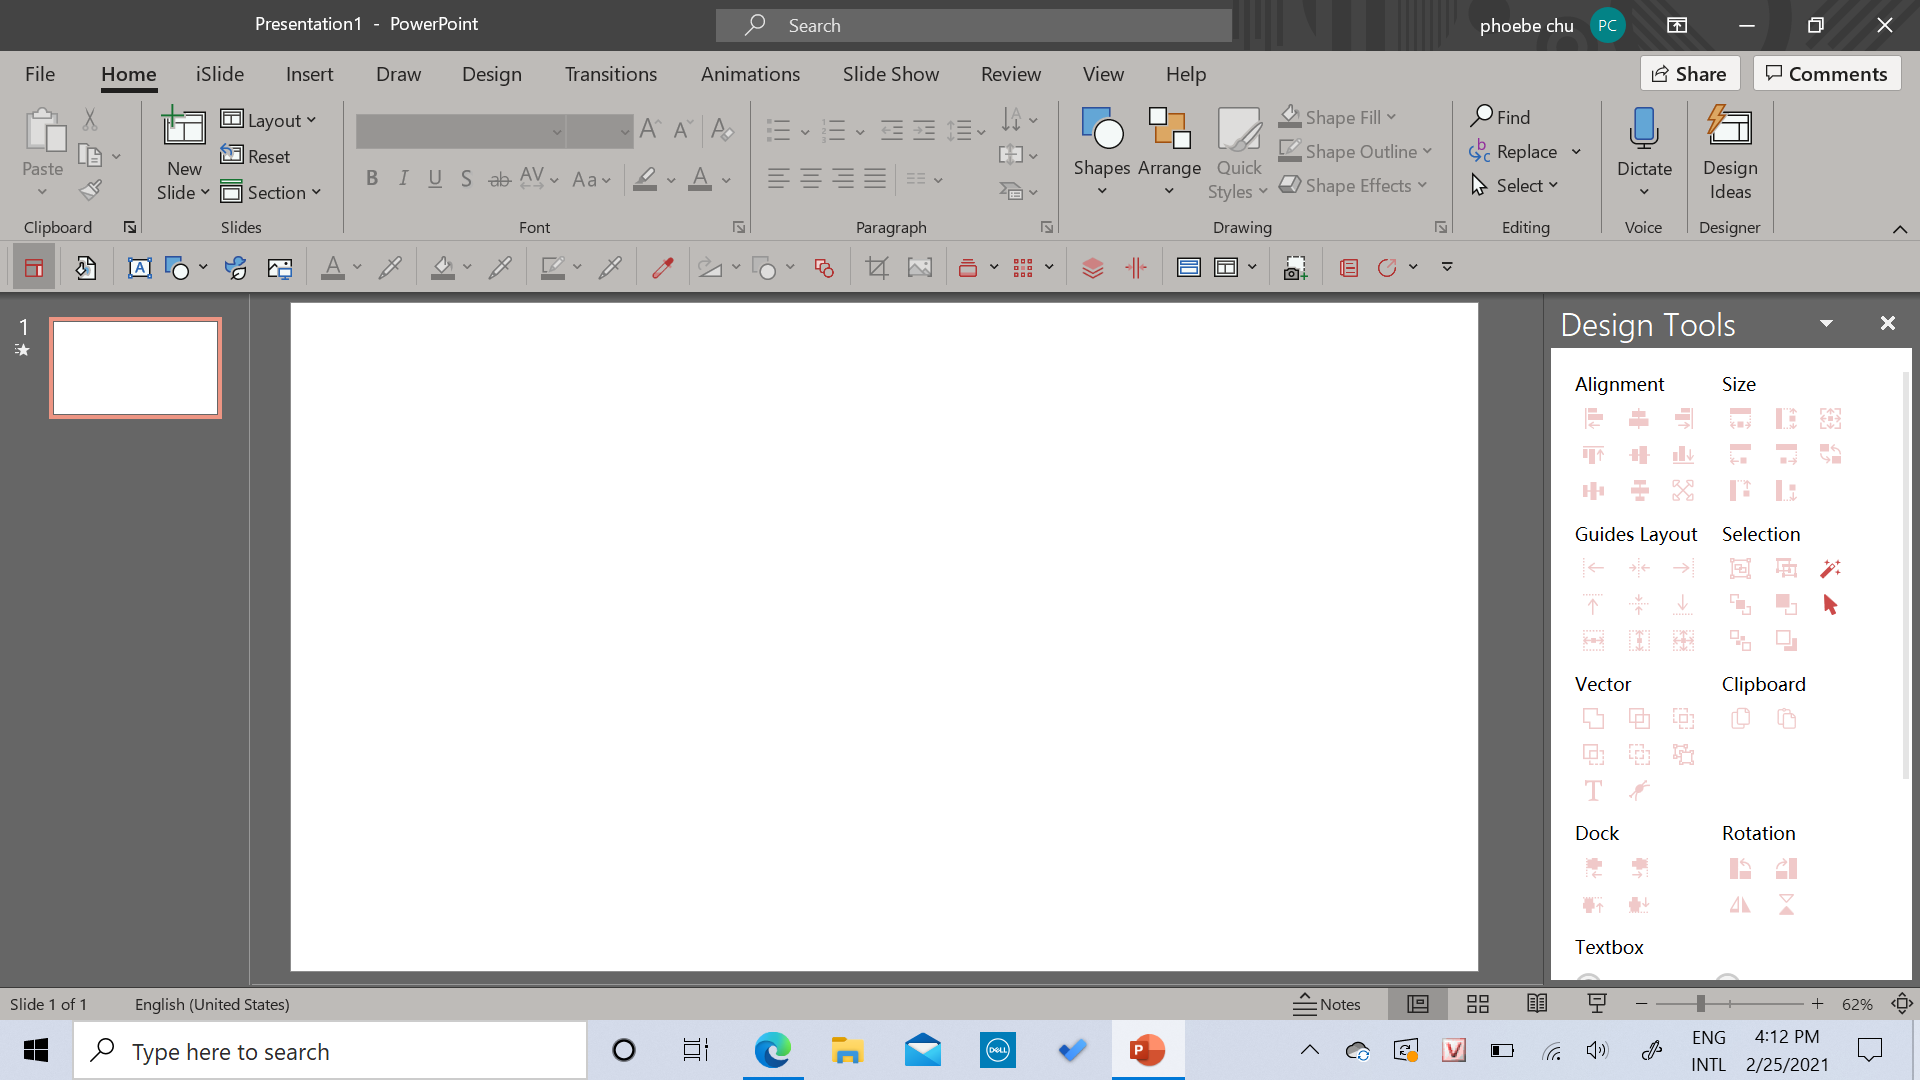The image size is (1920, 1080).
Task: Toggle Notes pane in status bar
Action: pos(1327,1004)
